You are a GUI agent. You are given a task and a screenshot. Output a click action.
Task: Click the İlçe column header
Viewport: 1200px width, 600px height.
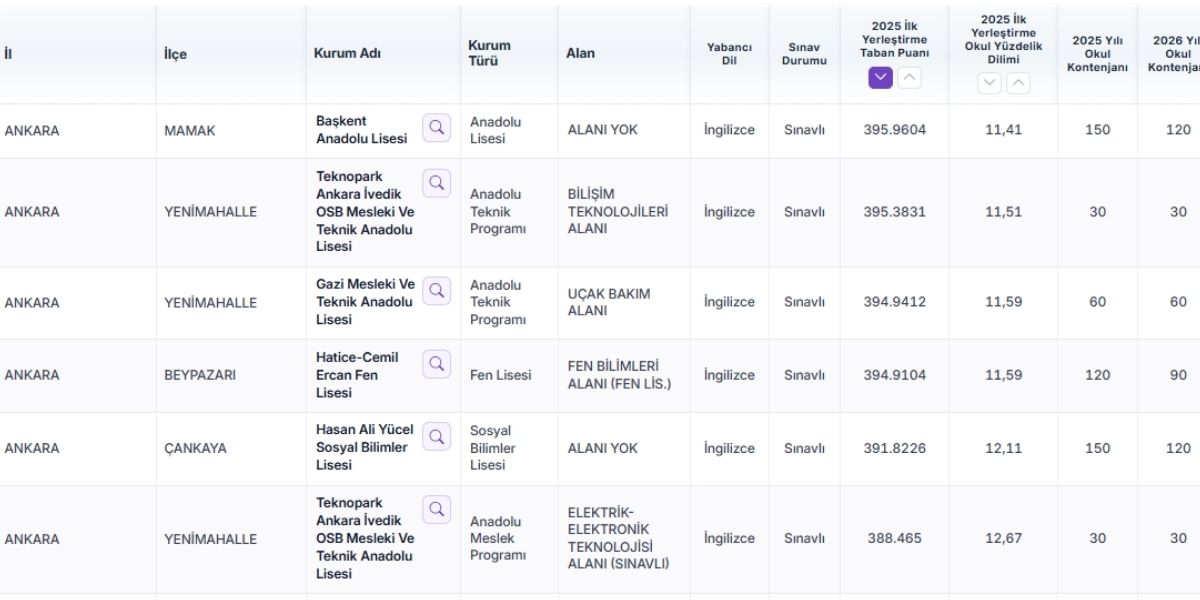click(175, 53)
